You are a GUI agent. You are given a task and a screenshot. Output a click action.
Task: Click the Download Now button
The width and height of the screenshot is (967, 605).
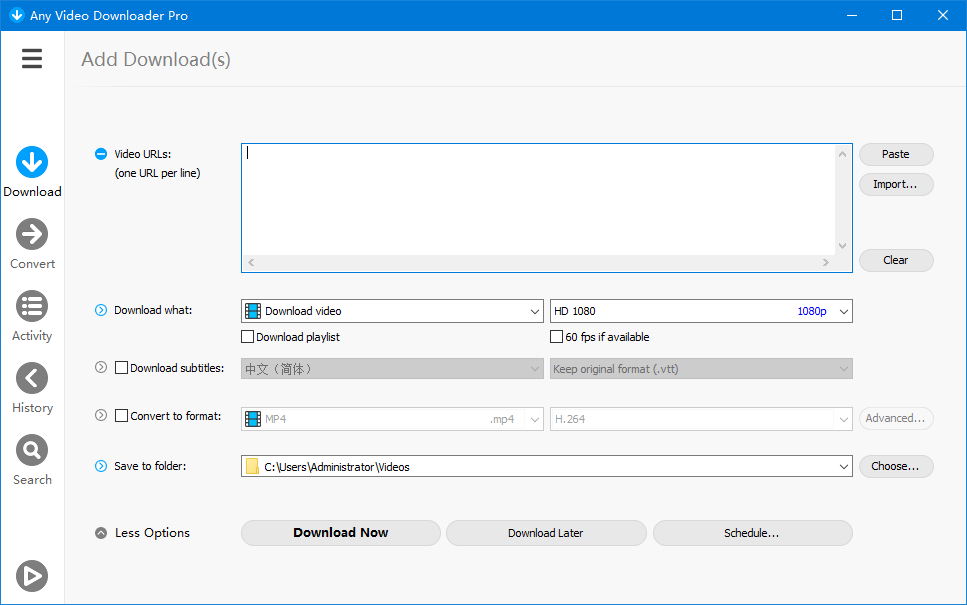tap(340, 533)
